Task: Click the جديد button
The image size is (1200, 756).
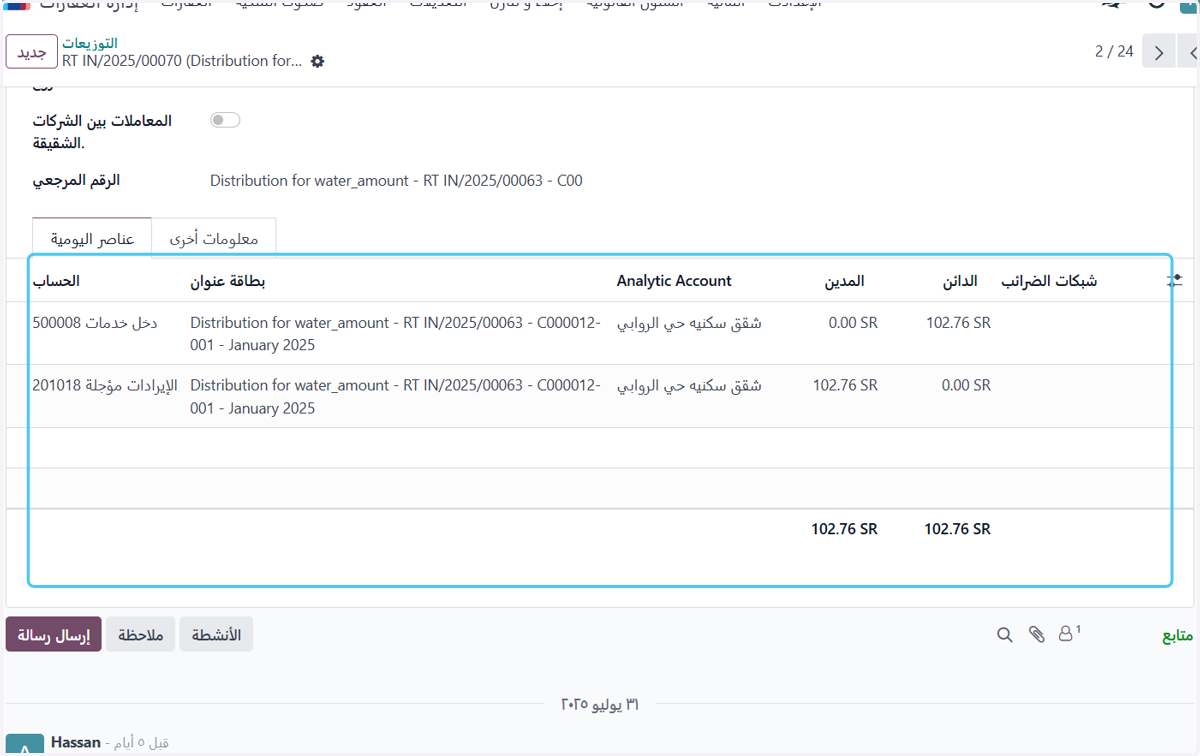Action: click(x=32, y=53)
